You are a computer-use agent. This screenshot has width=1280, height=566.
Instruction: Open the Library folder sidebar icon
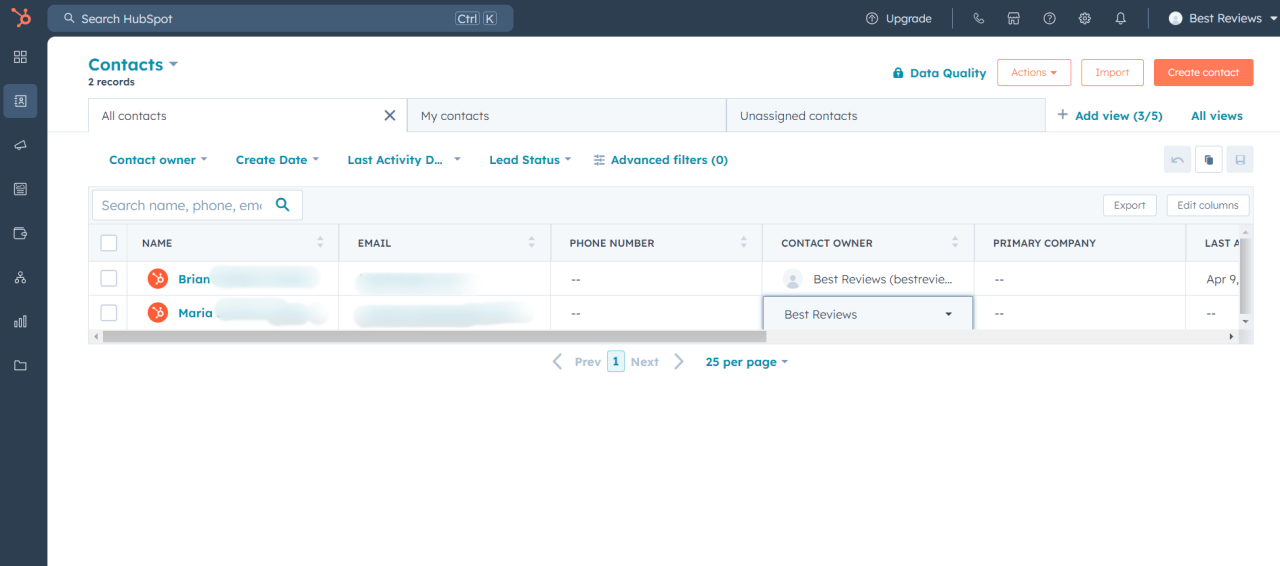[x=20, y=365]
